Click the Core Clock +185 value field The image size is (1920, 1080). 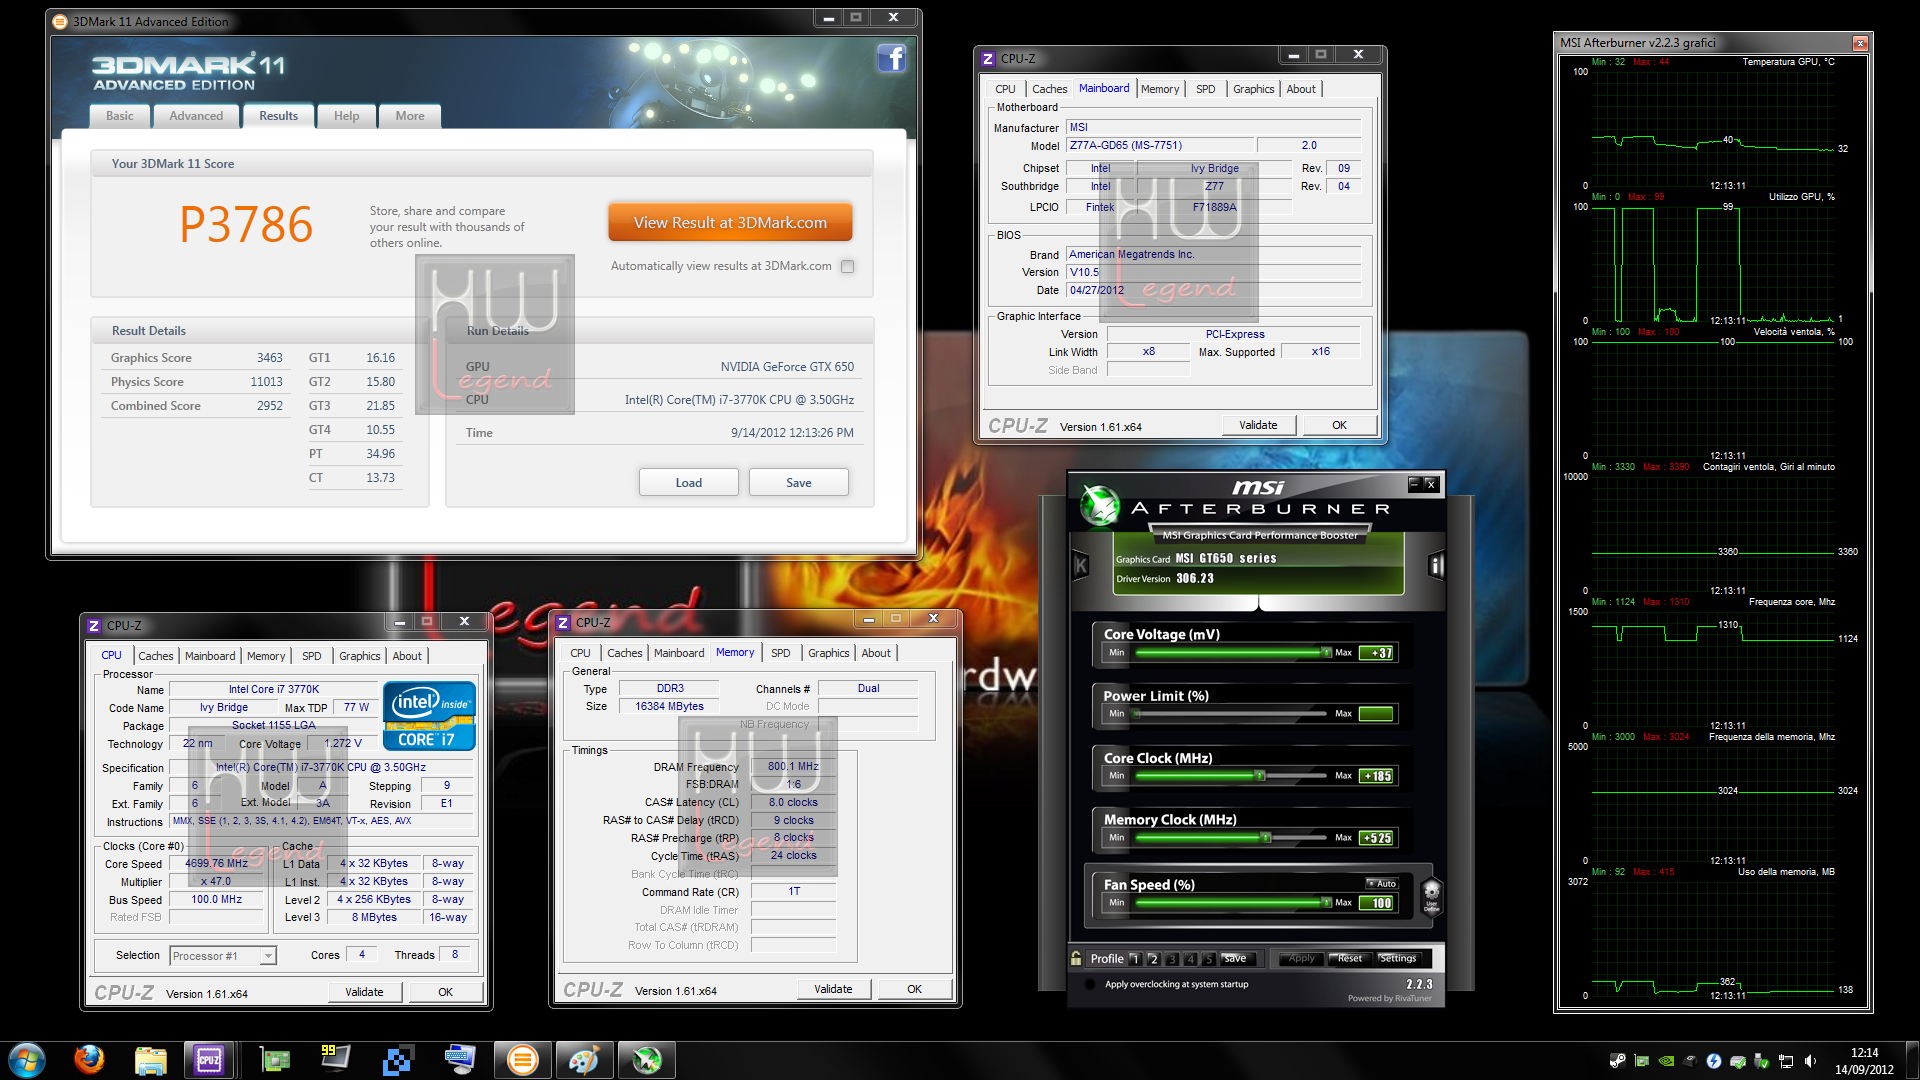pyautogui.click(x=1377, y=776)
